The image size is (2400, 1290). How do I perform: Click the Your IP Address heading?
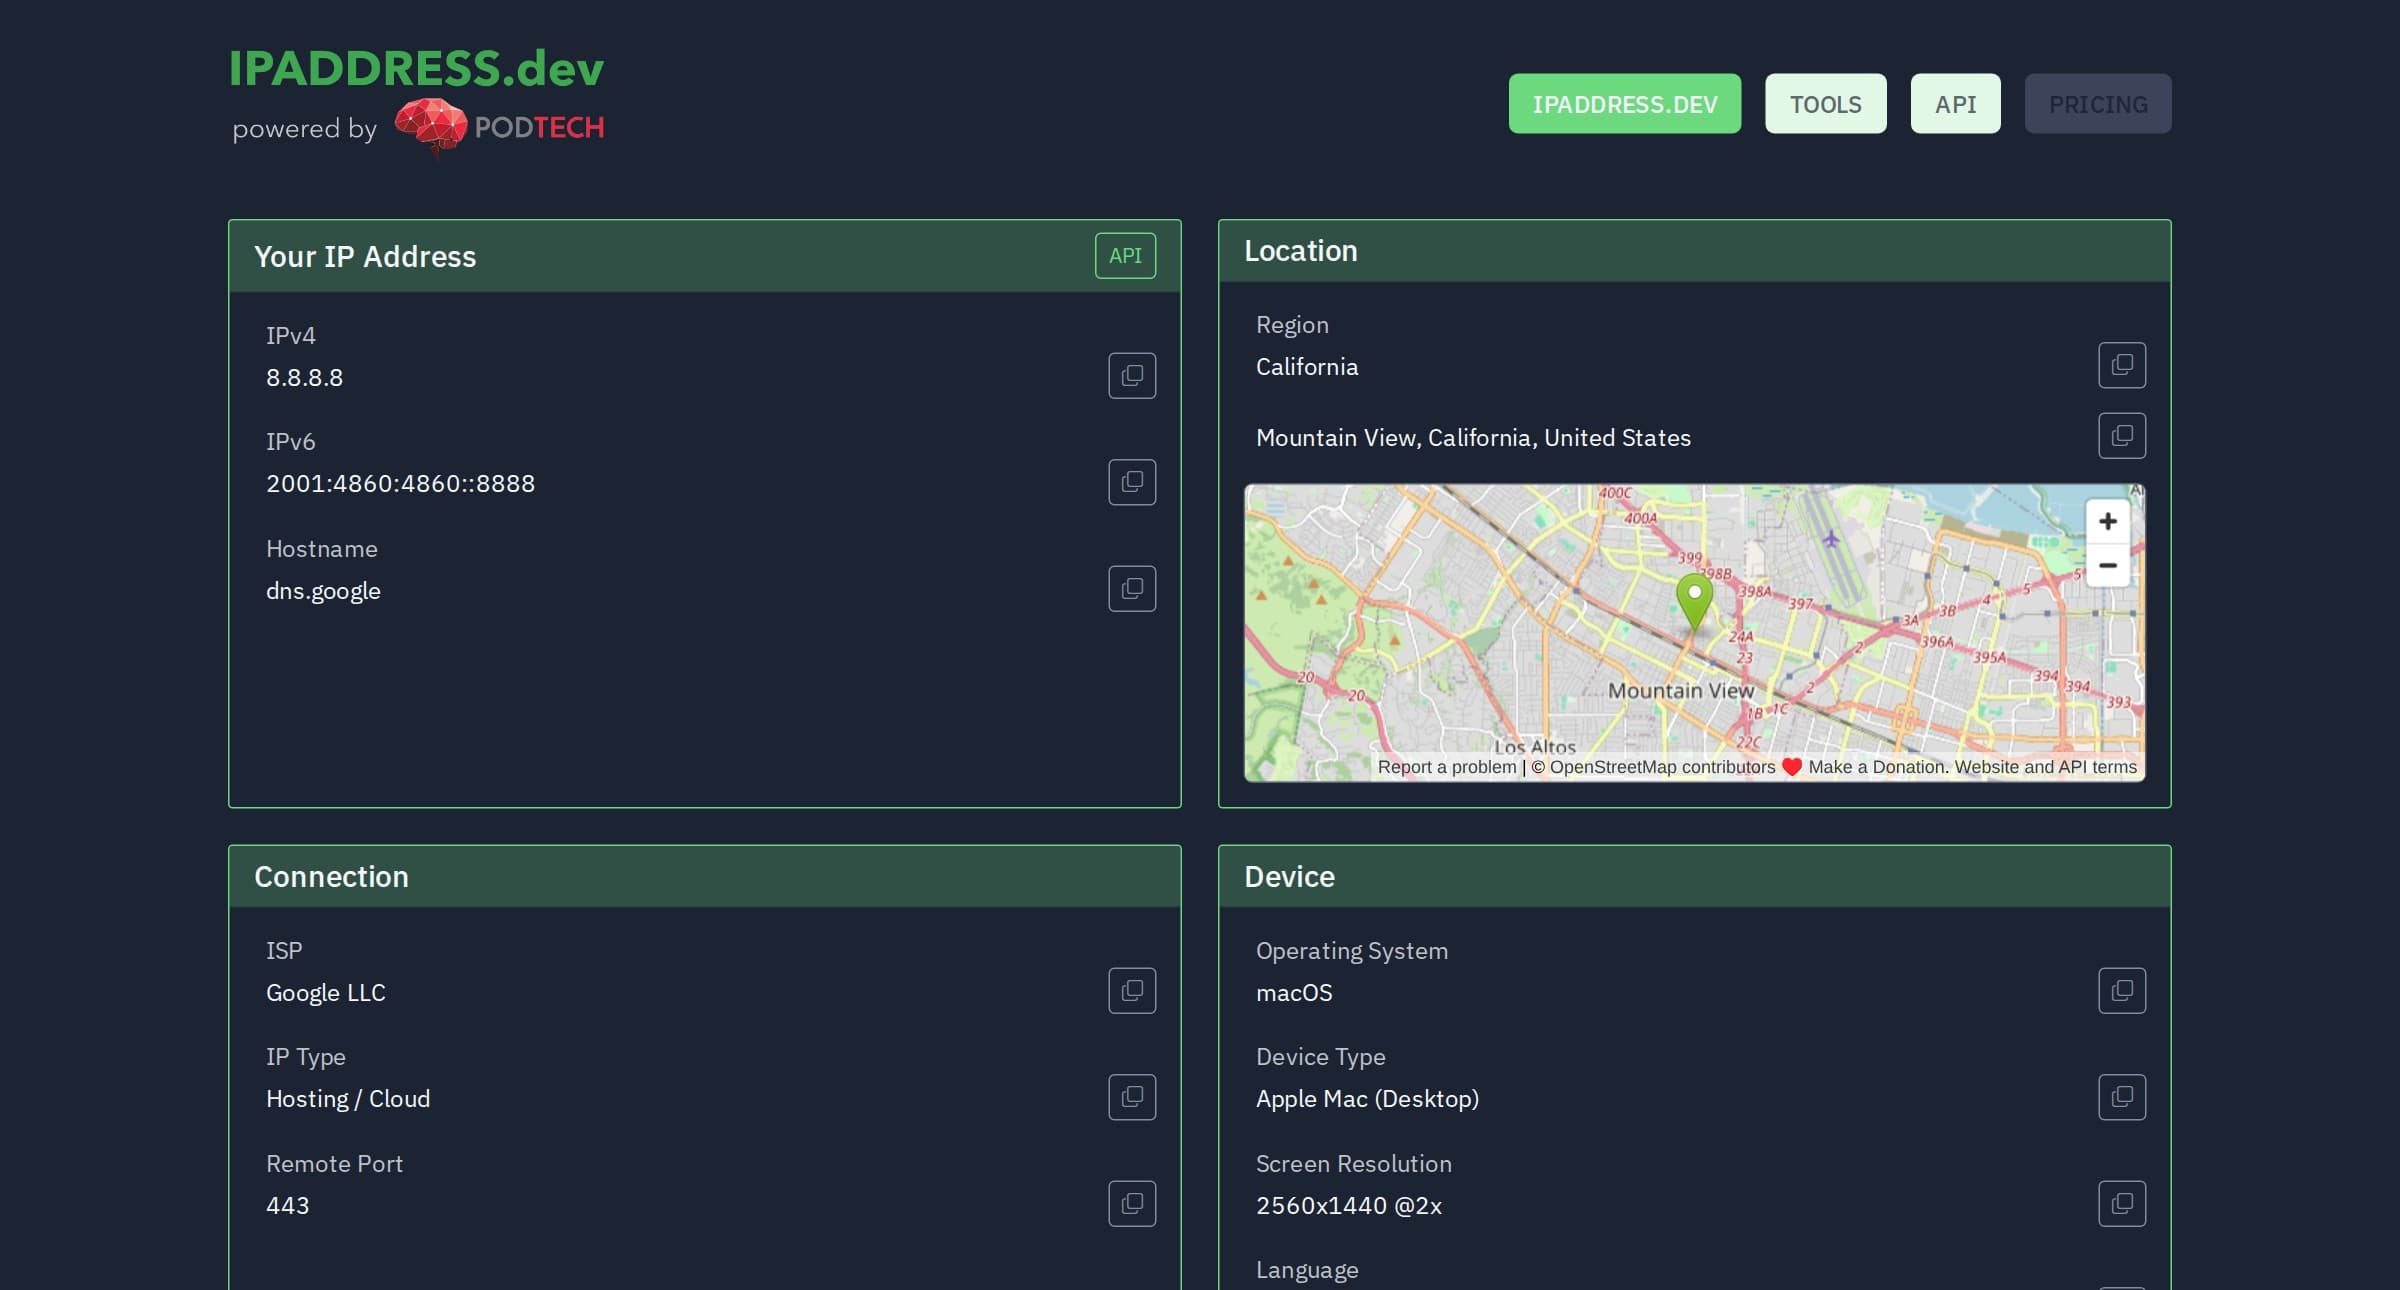click(365, 257)
